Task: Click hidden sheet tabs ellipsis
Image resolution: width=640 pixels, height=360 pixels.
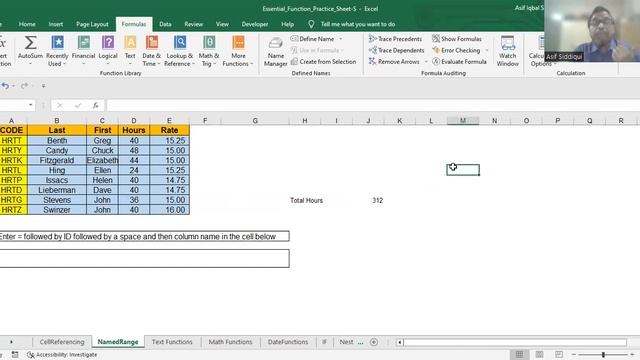Action: click(360, 342)
